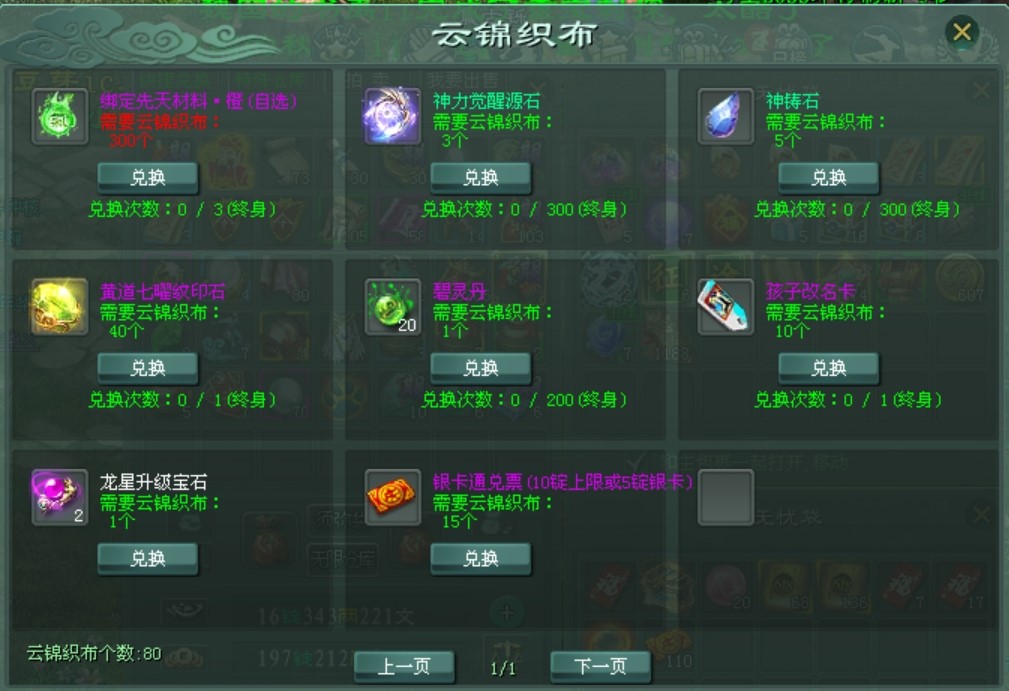Click the purple 龙星升级宝石 gem icon

(x=60, y=497)
